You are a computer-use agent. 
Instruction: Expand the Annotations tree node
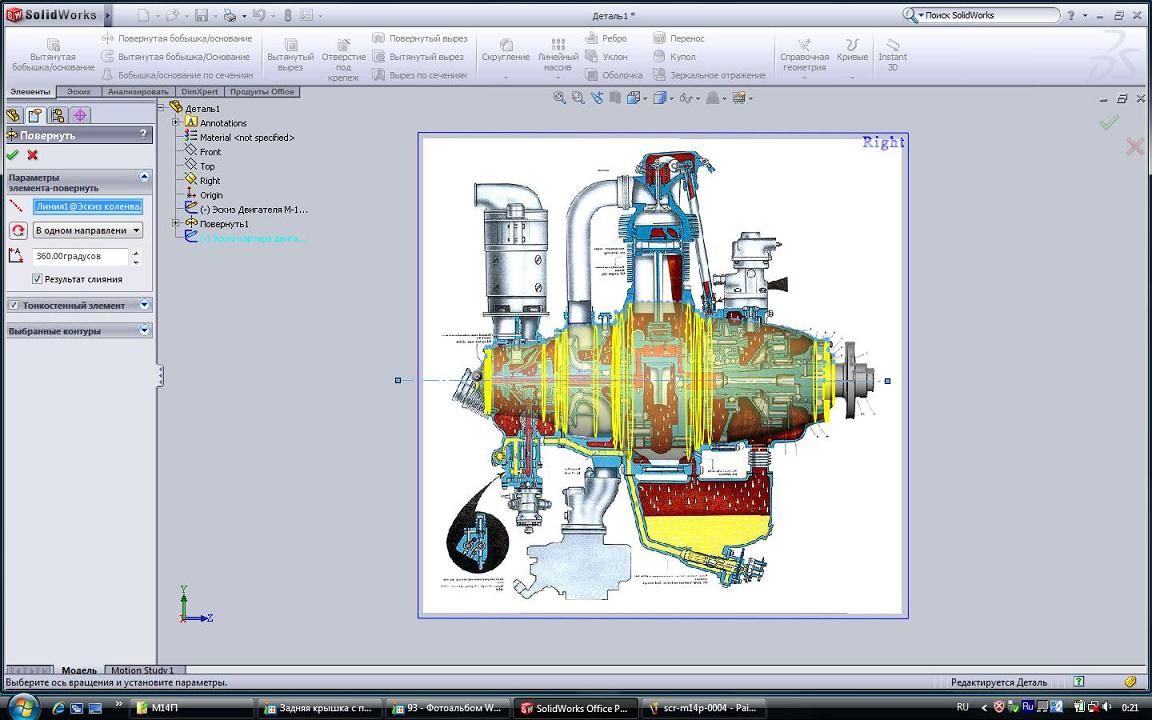coord(176,123)
